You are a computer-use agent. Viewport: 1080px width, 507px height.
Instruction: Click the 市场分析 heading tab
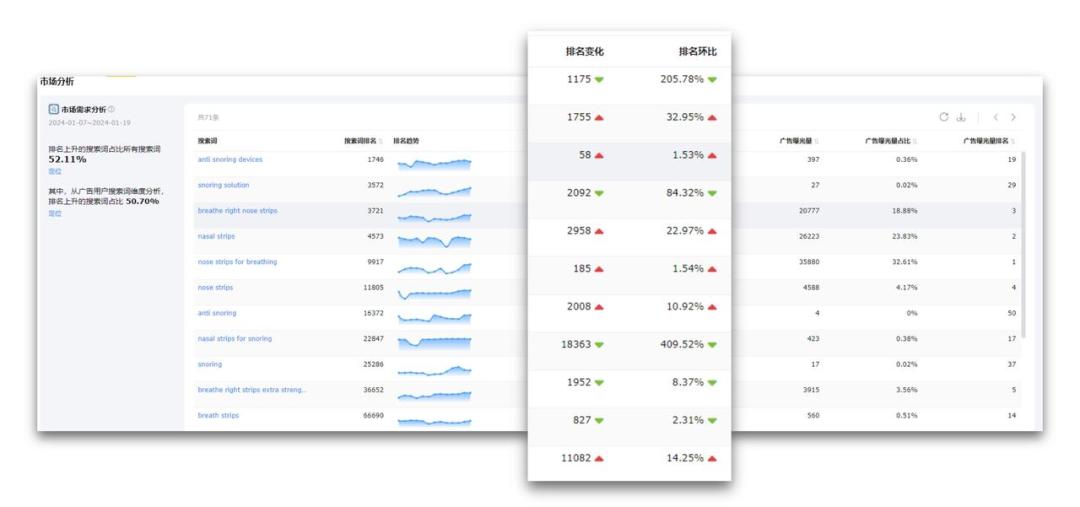[56, 82]
